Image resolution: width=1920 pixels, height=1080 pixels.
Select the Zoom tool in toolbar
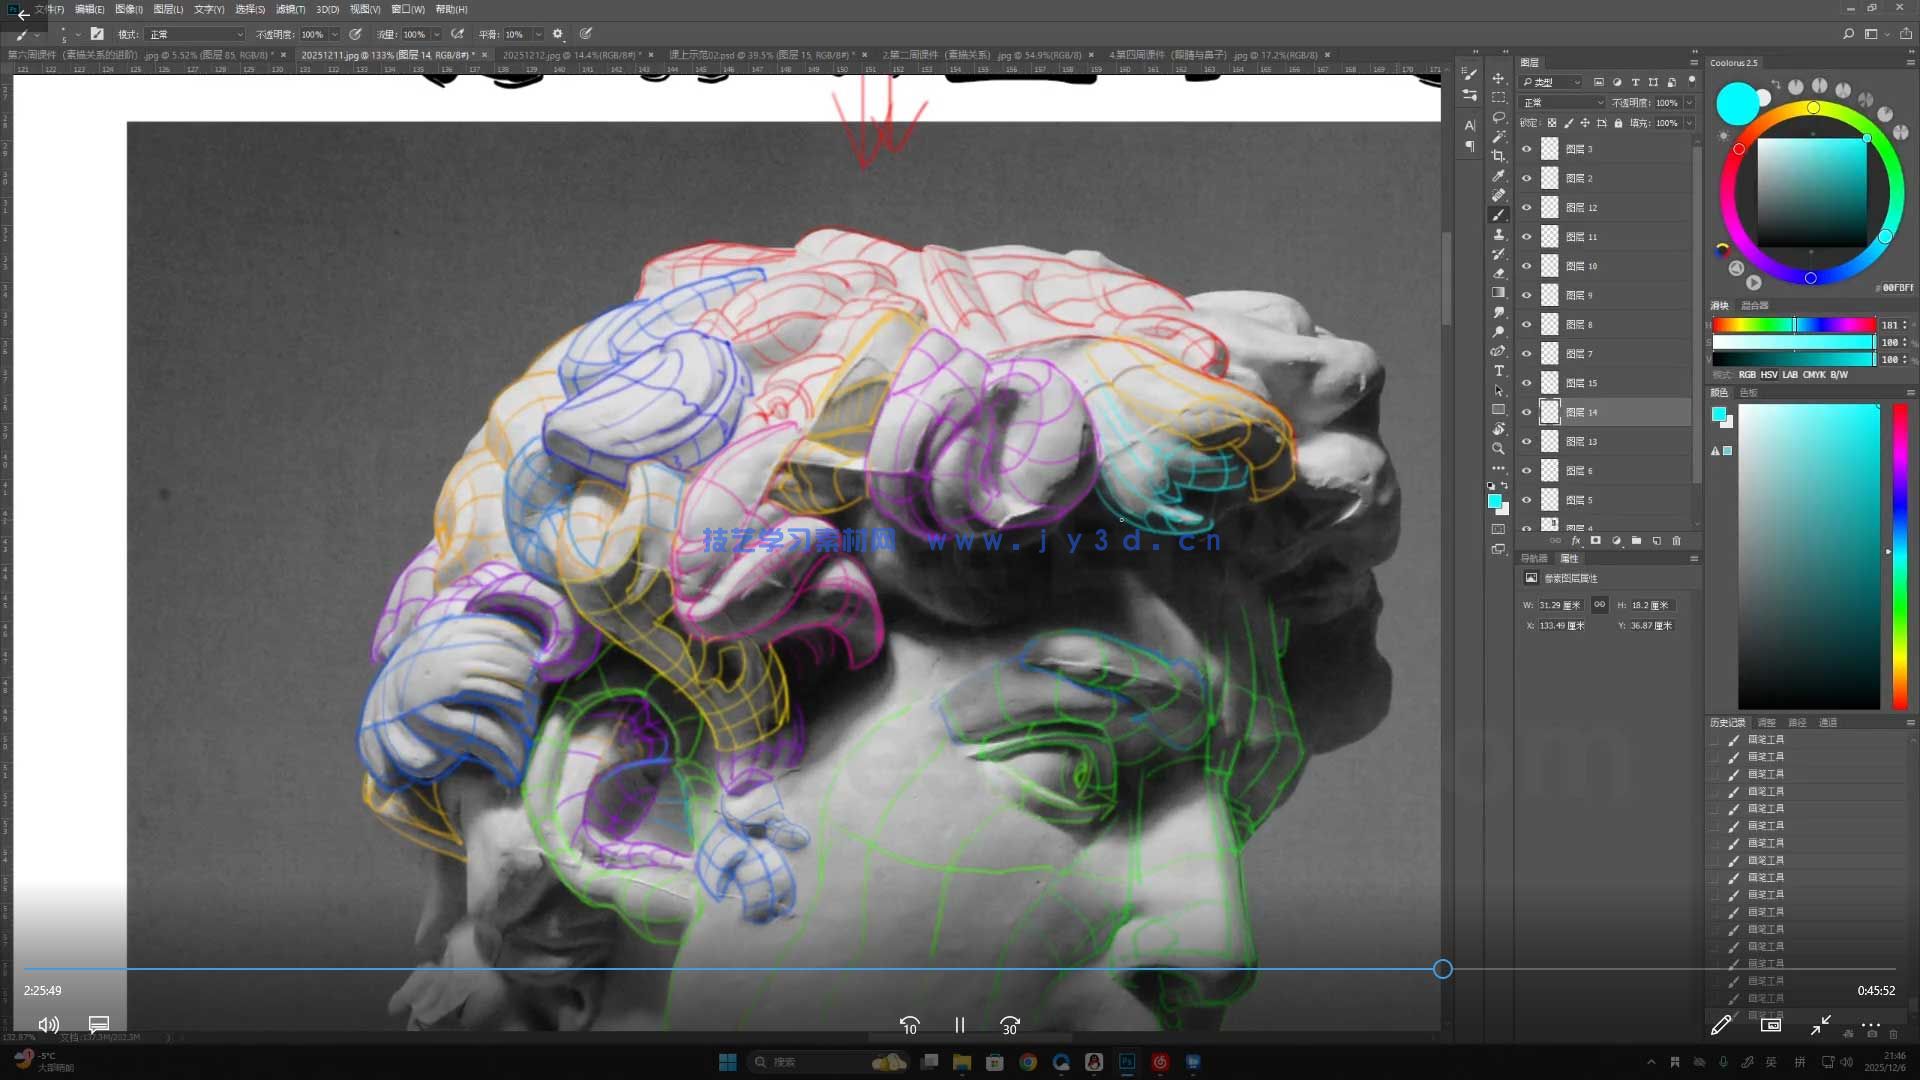(x=1498, y=449)
